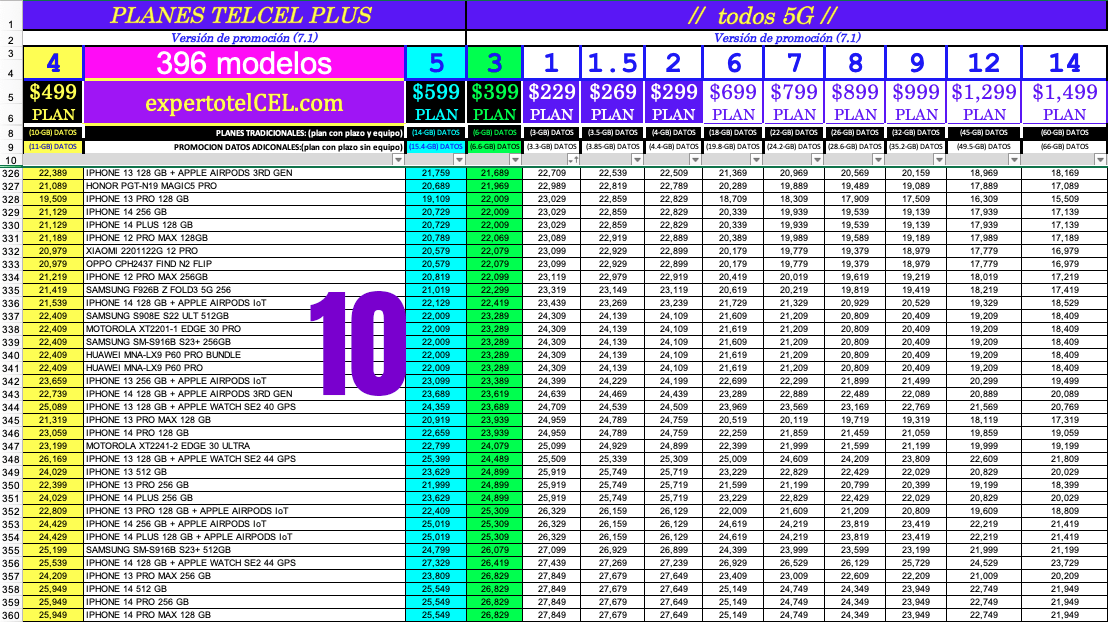Select the 'IPHONE 14 PLUS 256 GB' cell

(x=244, y=498)
